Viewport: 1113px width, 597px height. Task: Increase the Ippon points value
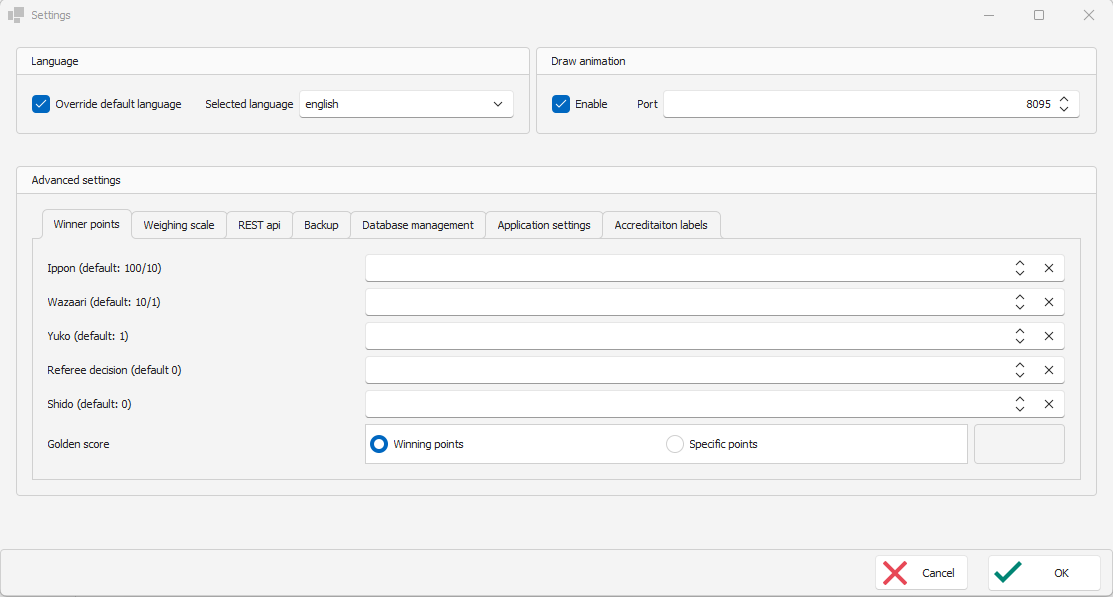(1020, 263)
